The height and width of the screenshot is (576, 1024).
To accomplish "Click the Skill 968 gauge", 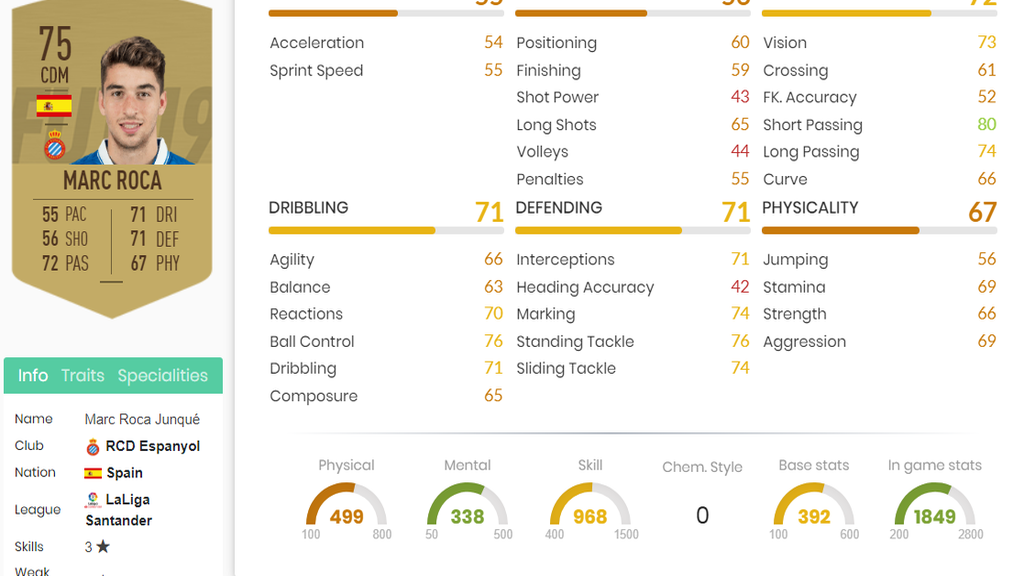I will tap(590, 505).
